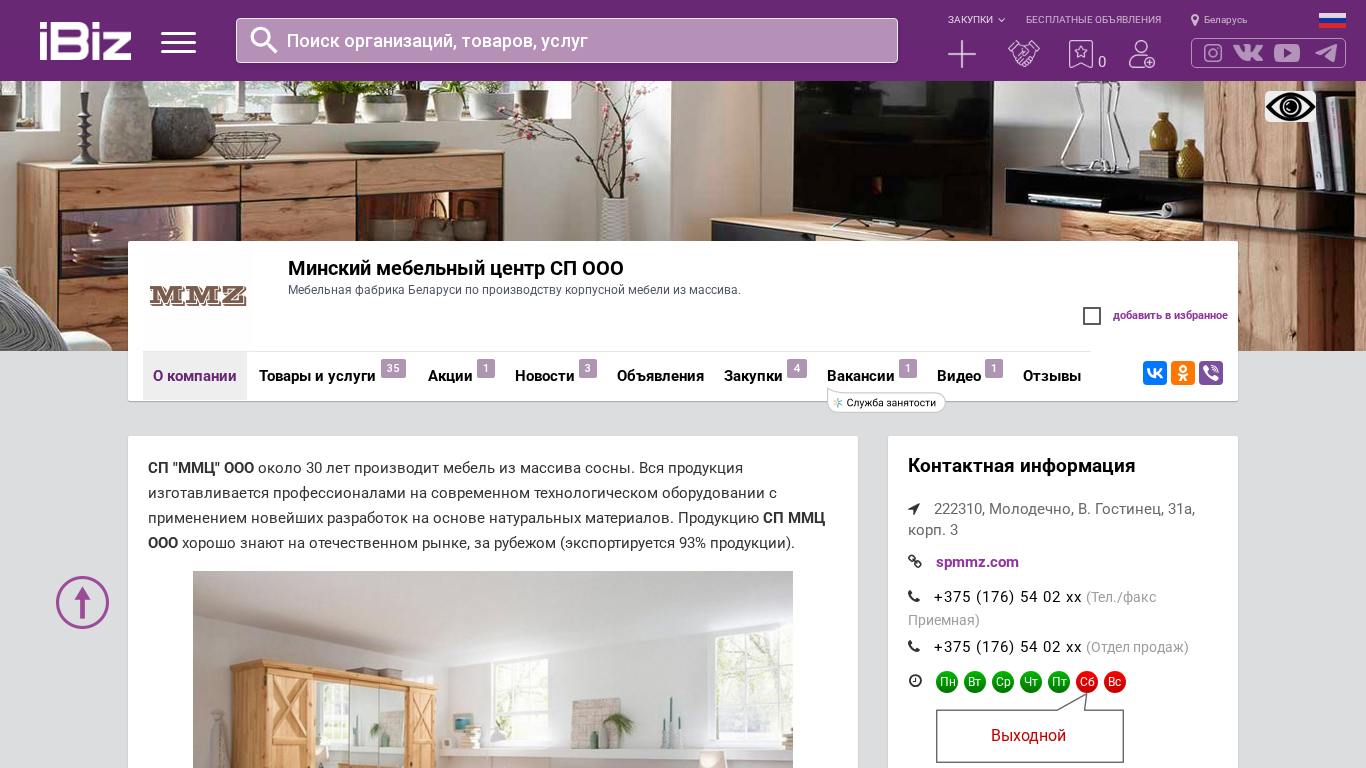1366x768 pixels.
Task: Share via Viber purple button
Action: 1211,373
